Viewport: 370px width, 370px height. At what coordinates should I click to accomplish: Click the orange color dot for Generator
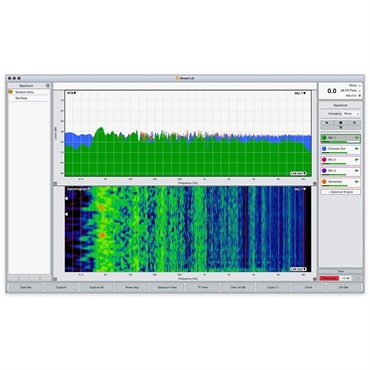coord(324,182)
